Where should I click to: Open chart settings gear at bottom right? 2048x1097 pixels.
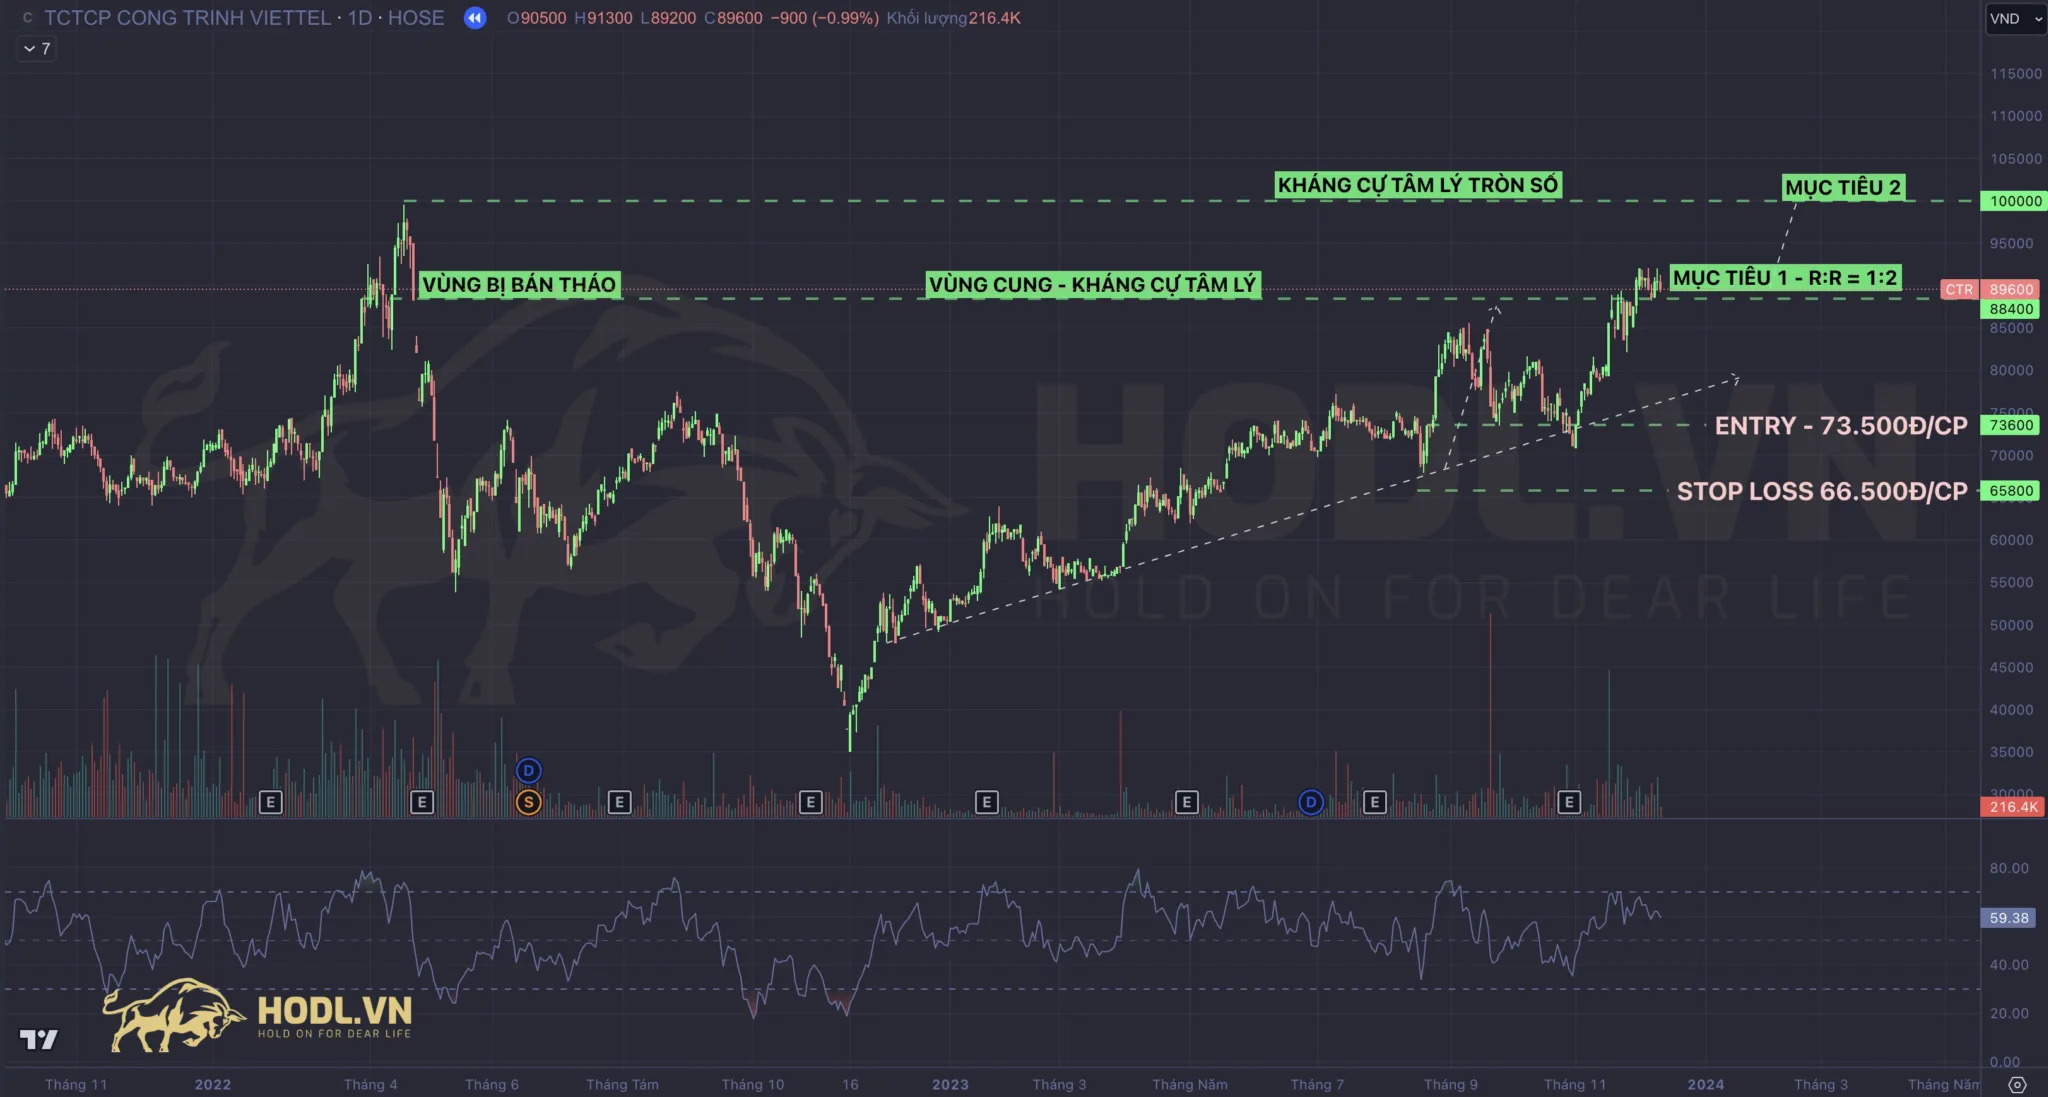pos(2017,1085)
